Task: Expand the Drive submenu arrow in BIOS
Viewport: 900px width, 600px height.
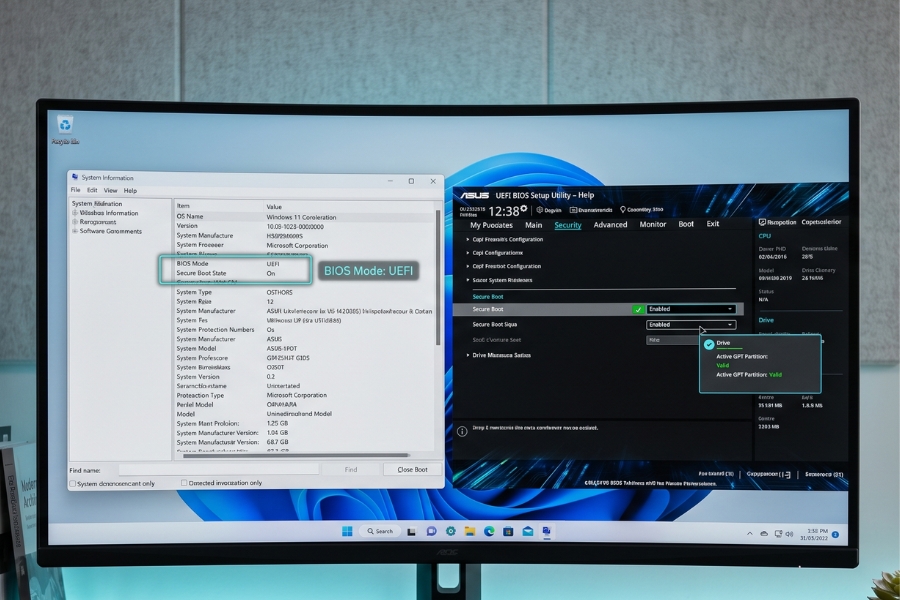Action: tap(468, 355)
